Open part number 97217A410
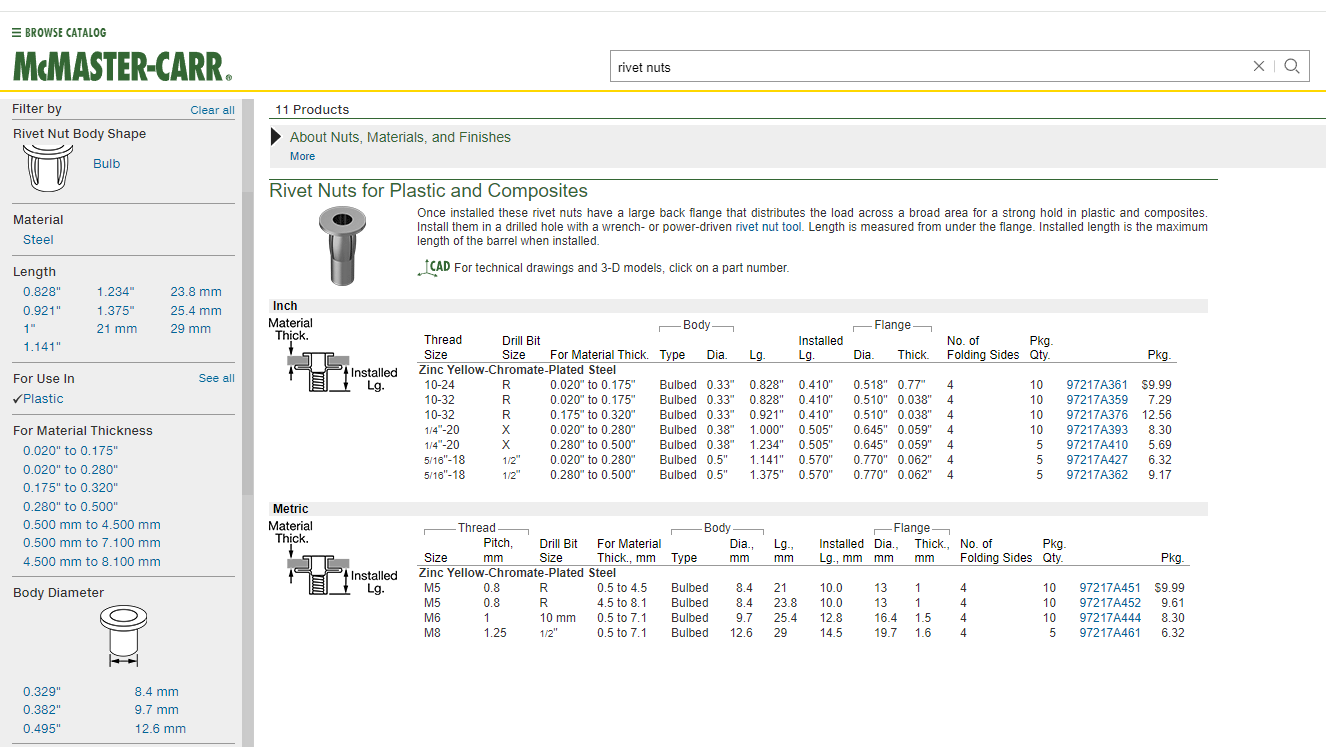The image size is (1326, 747). (1097, 445)
